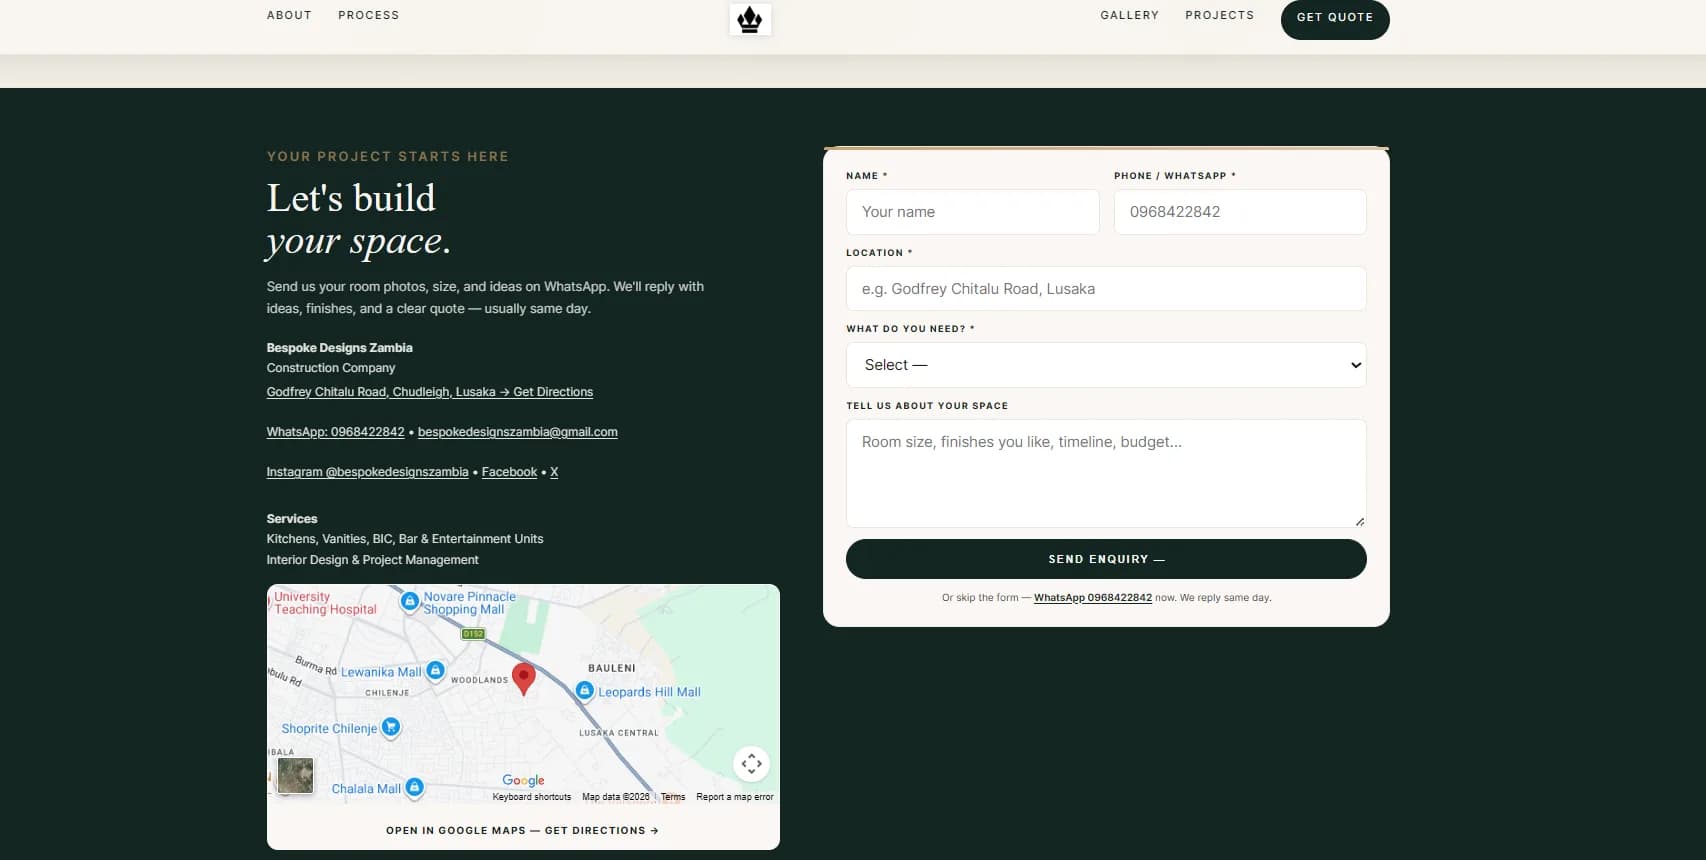Open the About menu item
The height and width of the screenshot is (860, 1706).
click(289, 15)
